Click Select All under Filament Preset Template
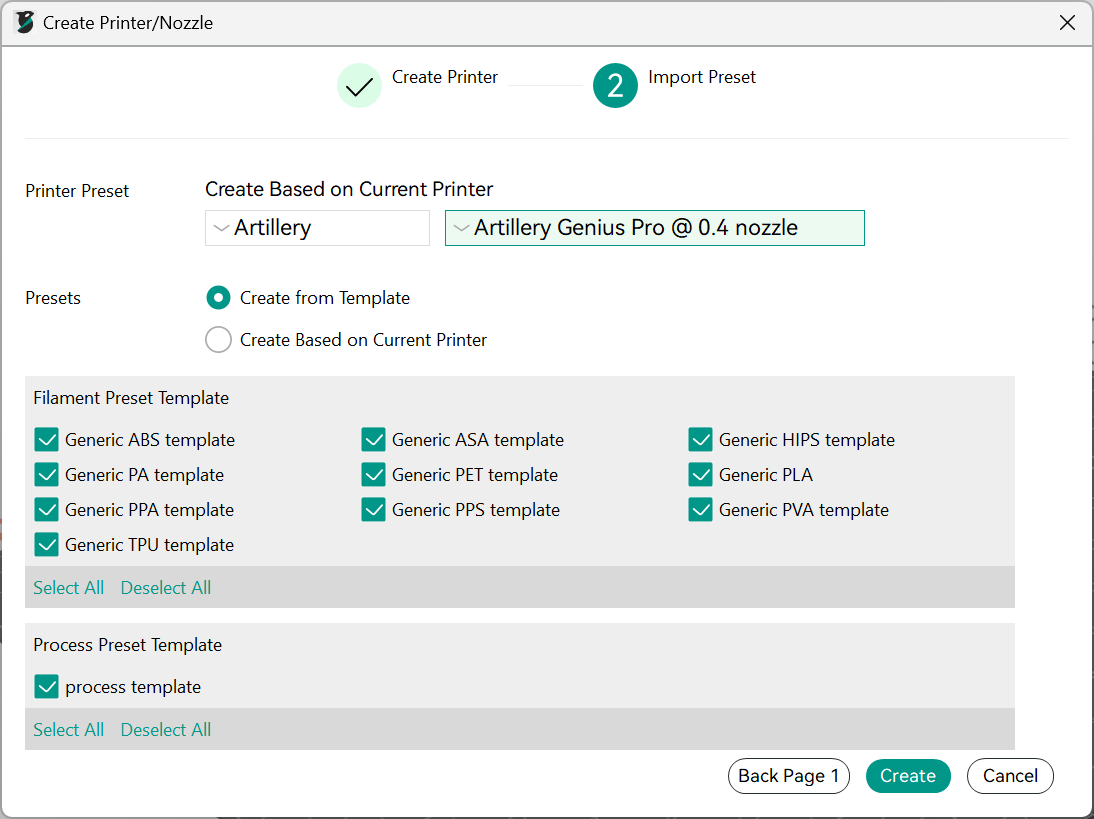Image resolution: width=1094 pixels, height=819 pixels. 68,587
